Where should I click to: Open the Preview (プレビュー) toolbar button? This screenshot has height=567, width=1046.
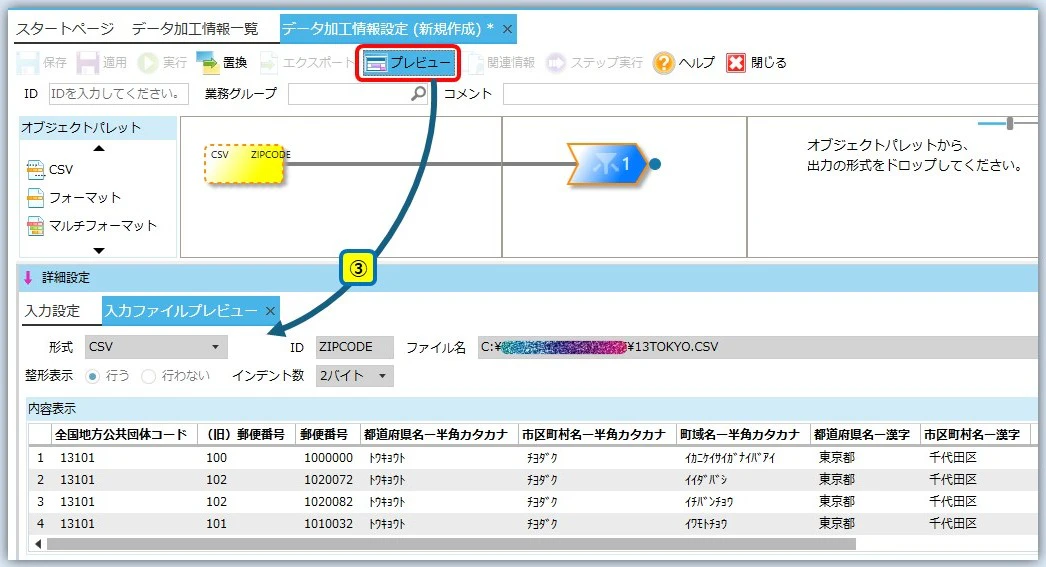(408, 63)
